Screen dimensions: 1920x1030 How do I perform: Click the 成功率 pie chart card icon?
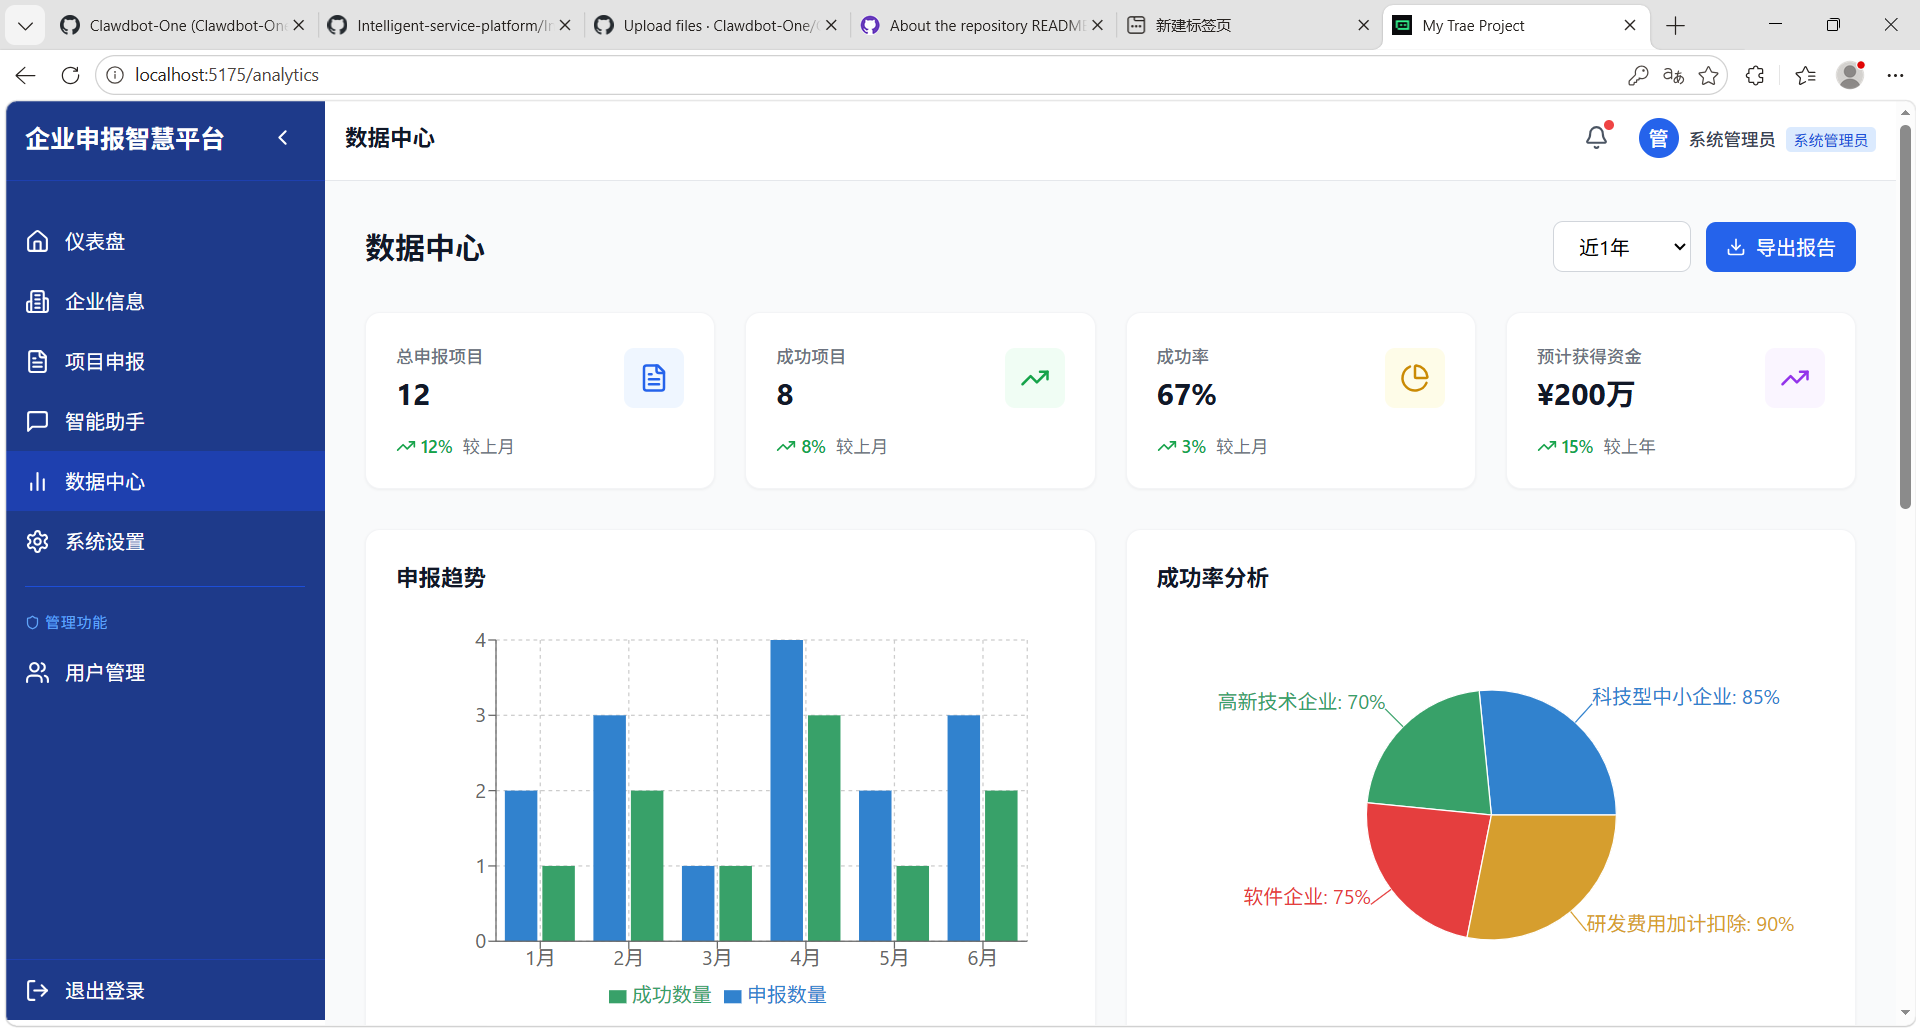point(1414,378)
